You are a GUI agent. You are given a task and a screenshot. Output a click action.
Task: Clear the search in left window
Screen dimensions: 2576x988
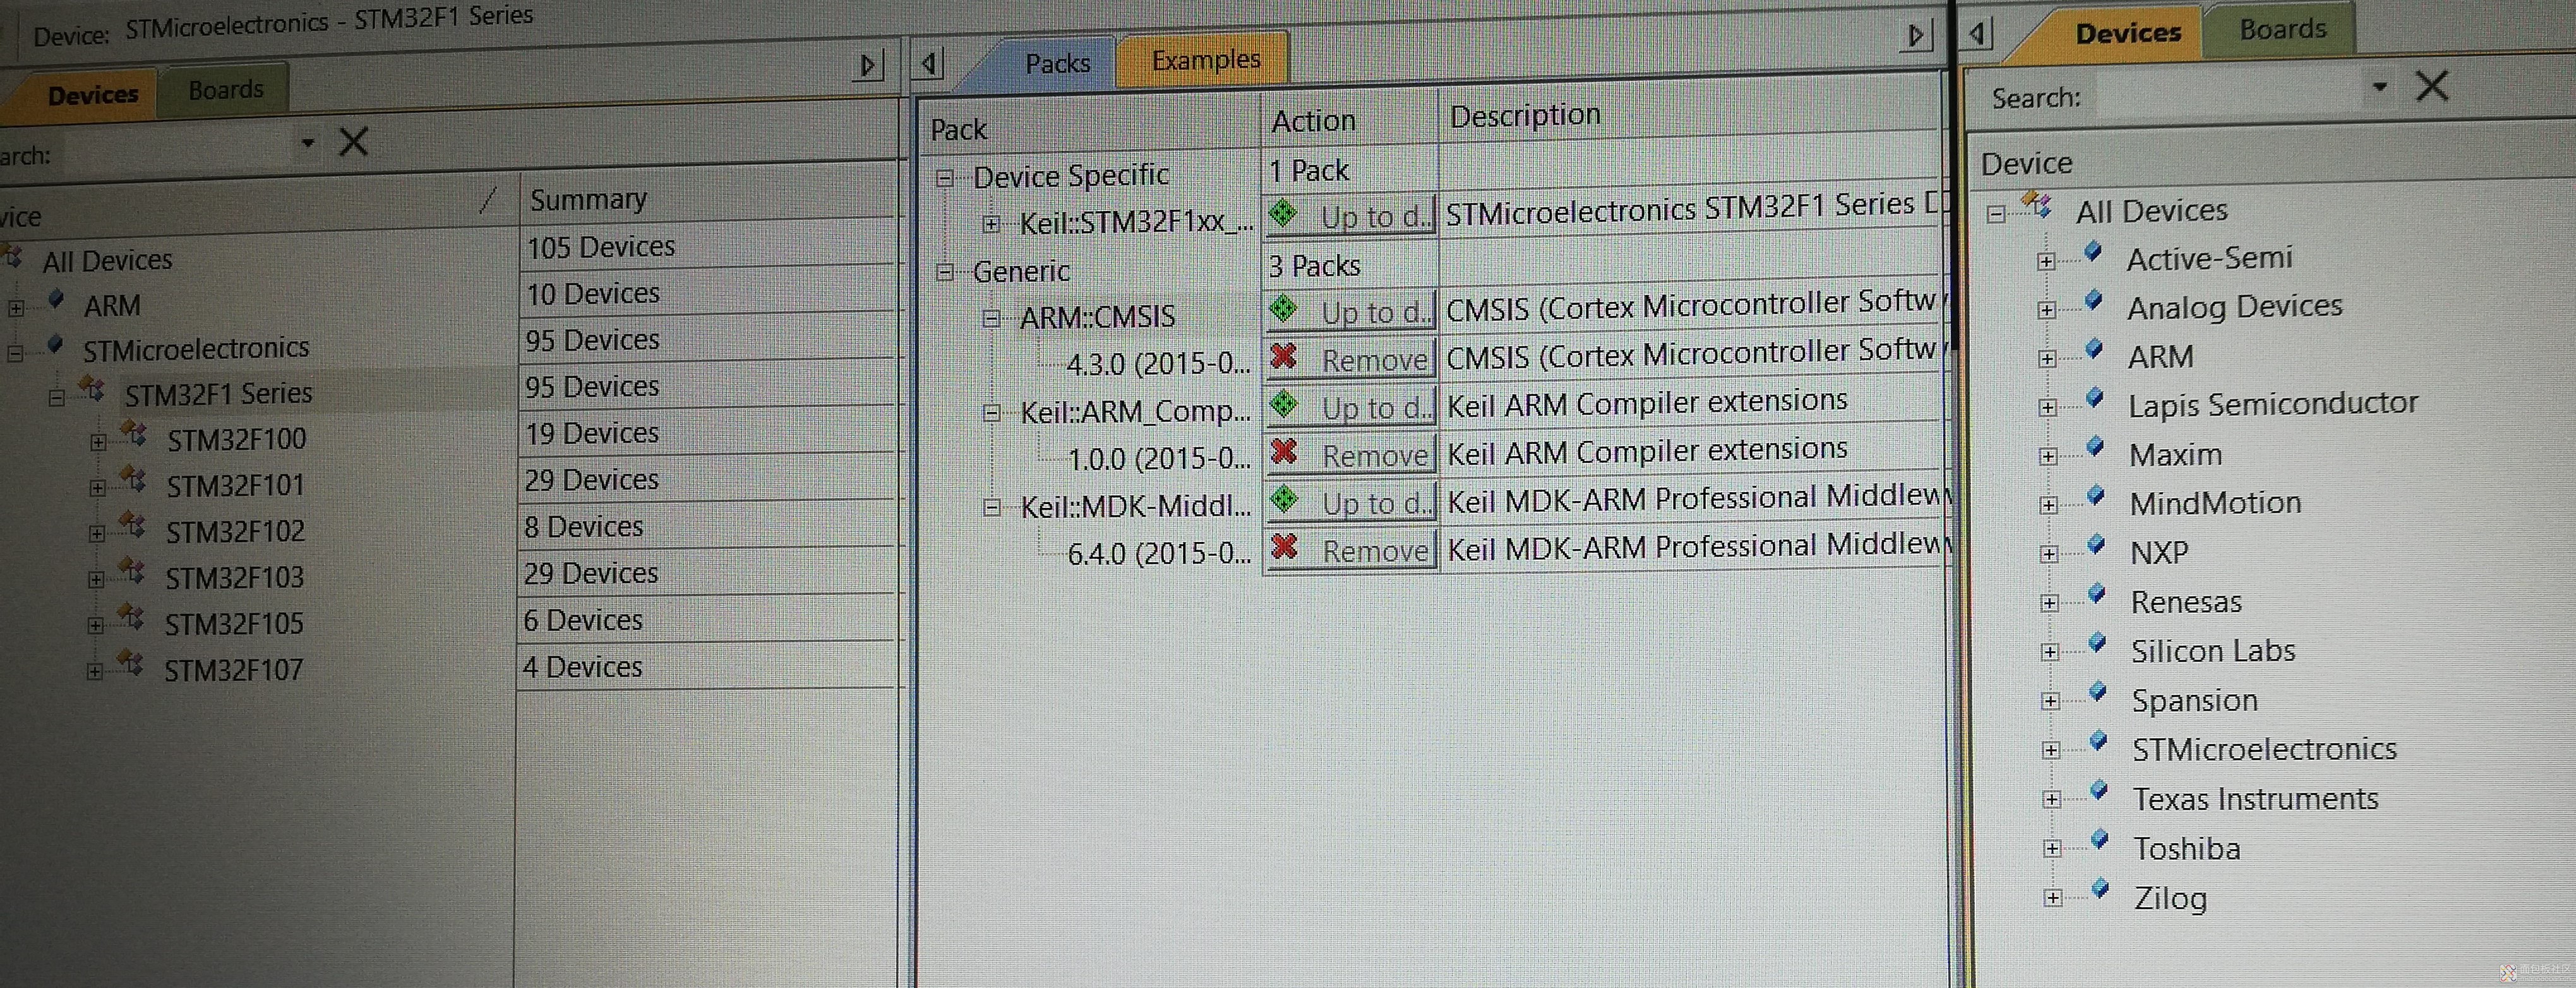(354, 142)
